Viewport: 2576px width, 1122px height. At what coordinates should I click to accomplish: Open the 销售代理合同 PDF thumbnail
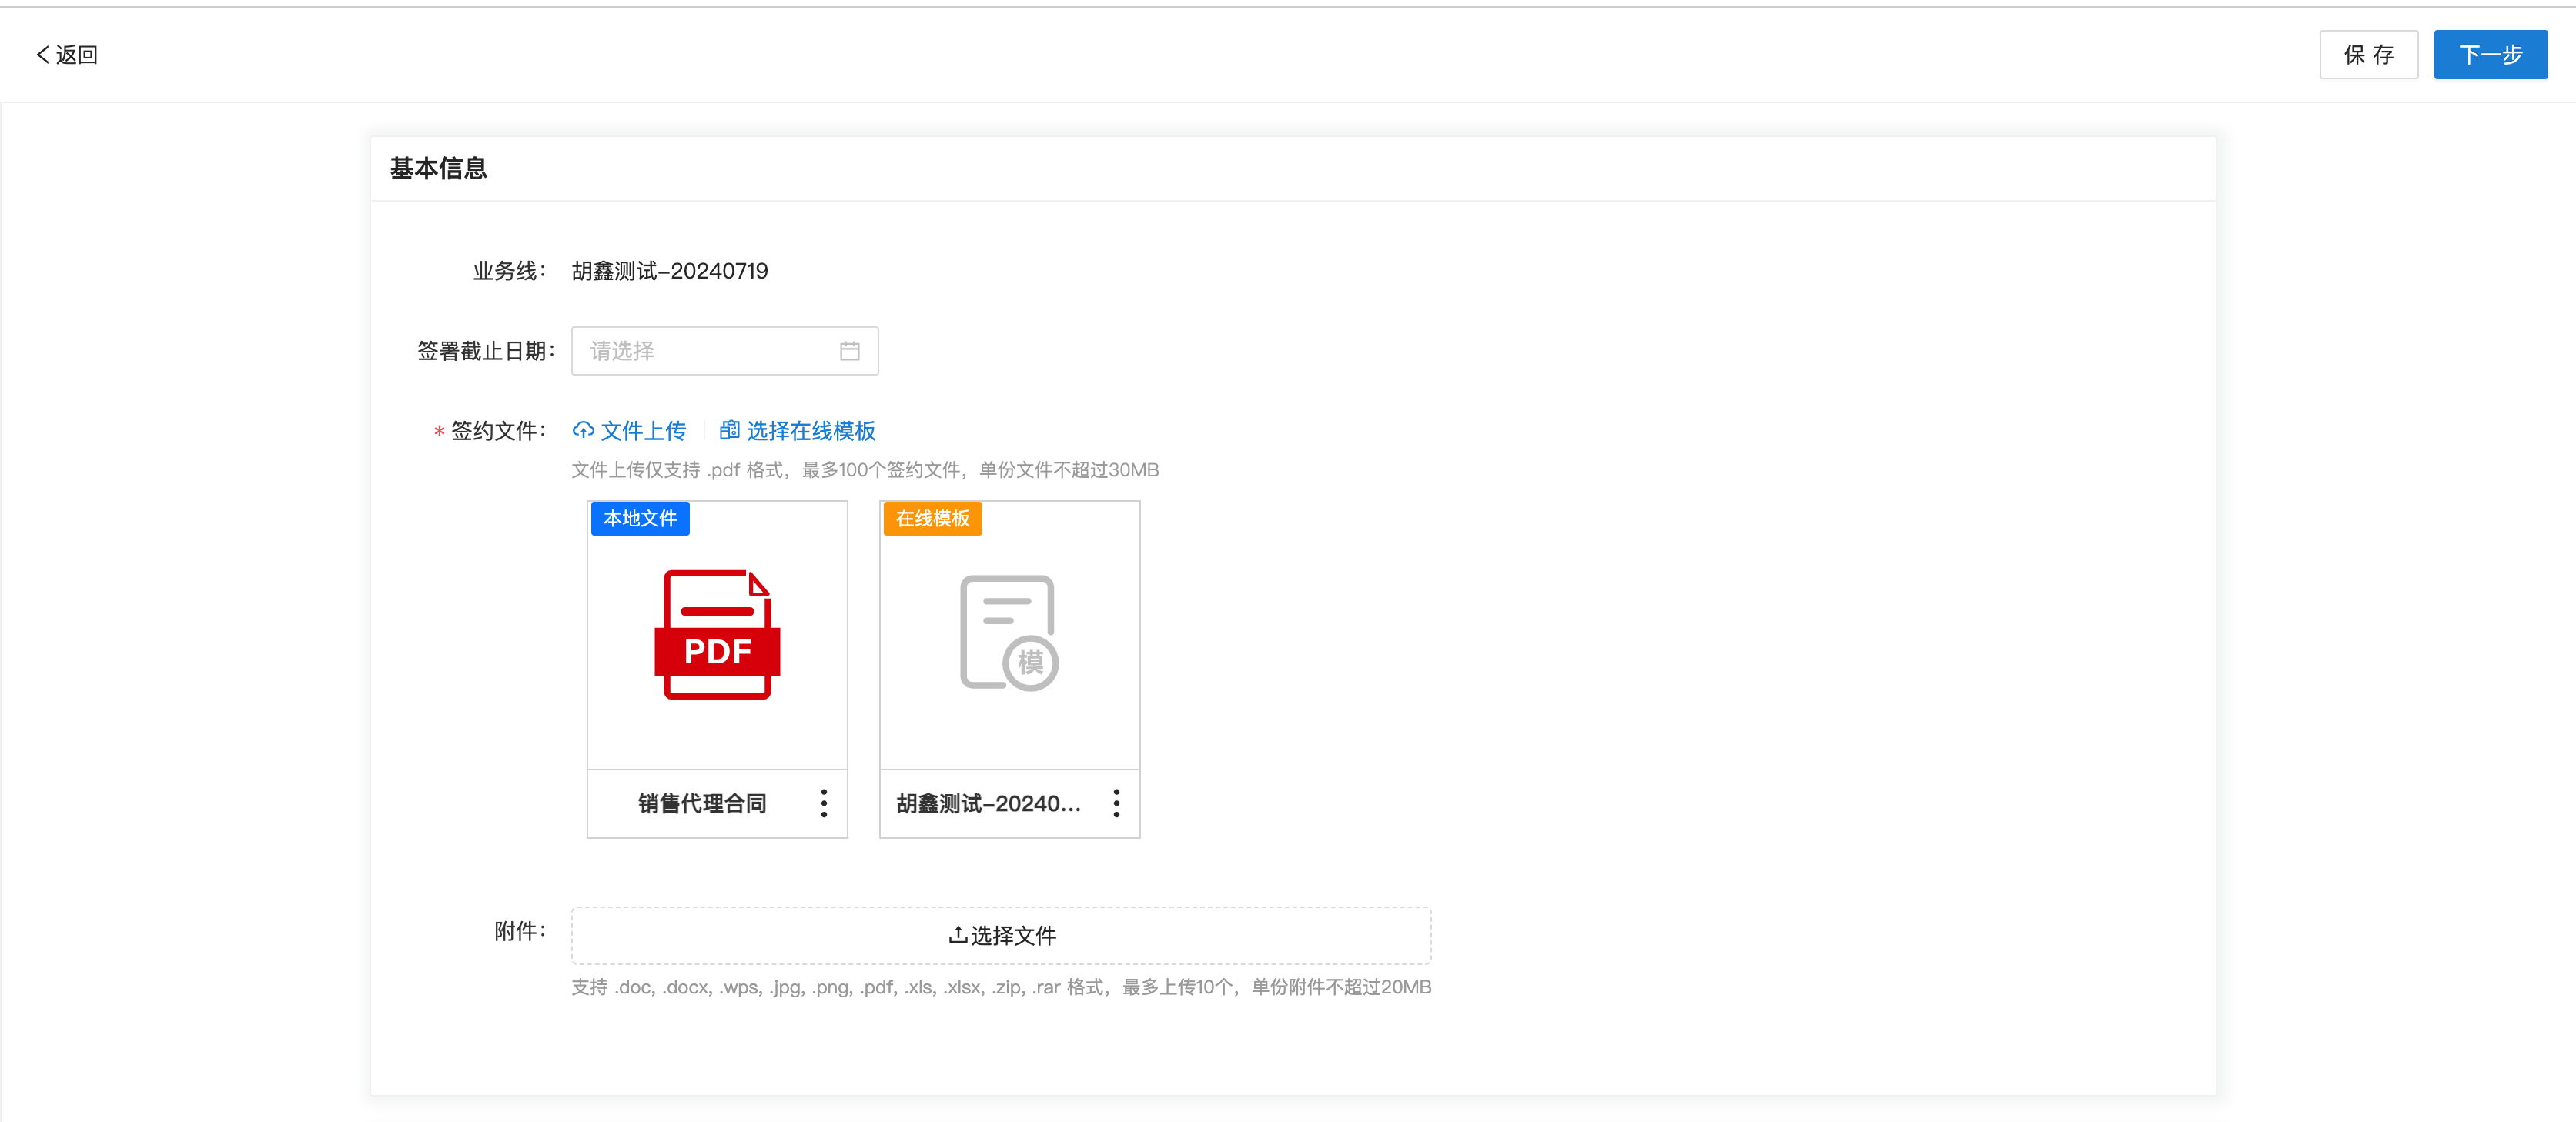click(x=717, y=634)
